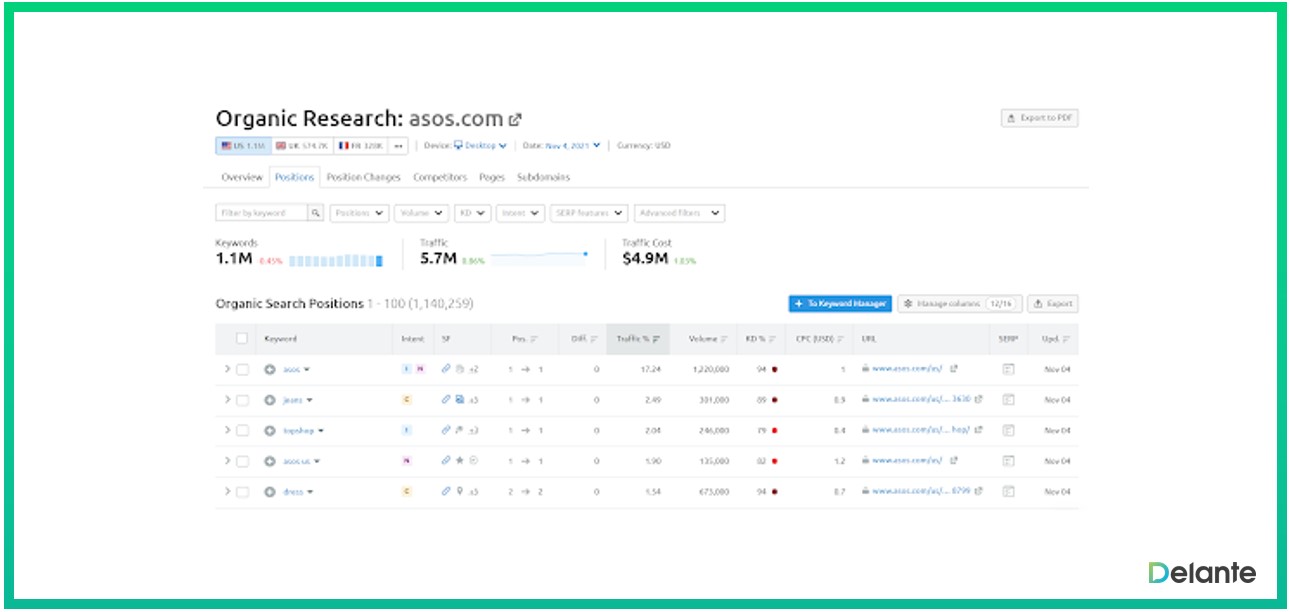Click image pack feature icon in jeans row
The width and height of the screenshot is (1290, 612).
point(459,400)
